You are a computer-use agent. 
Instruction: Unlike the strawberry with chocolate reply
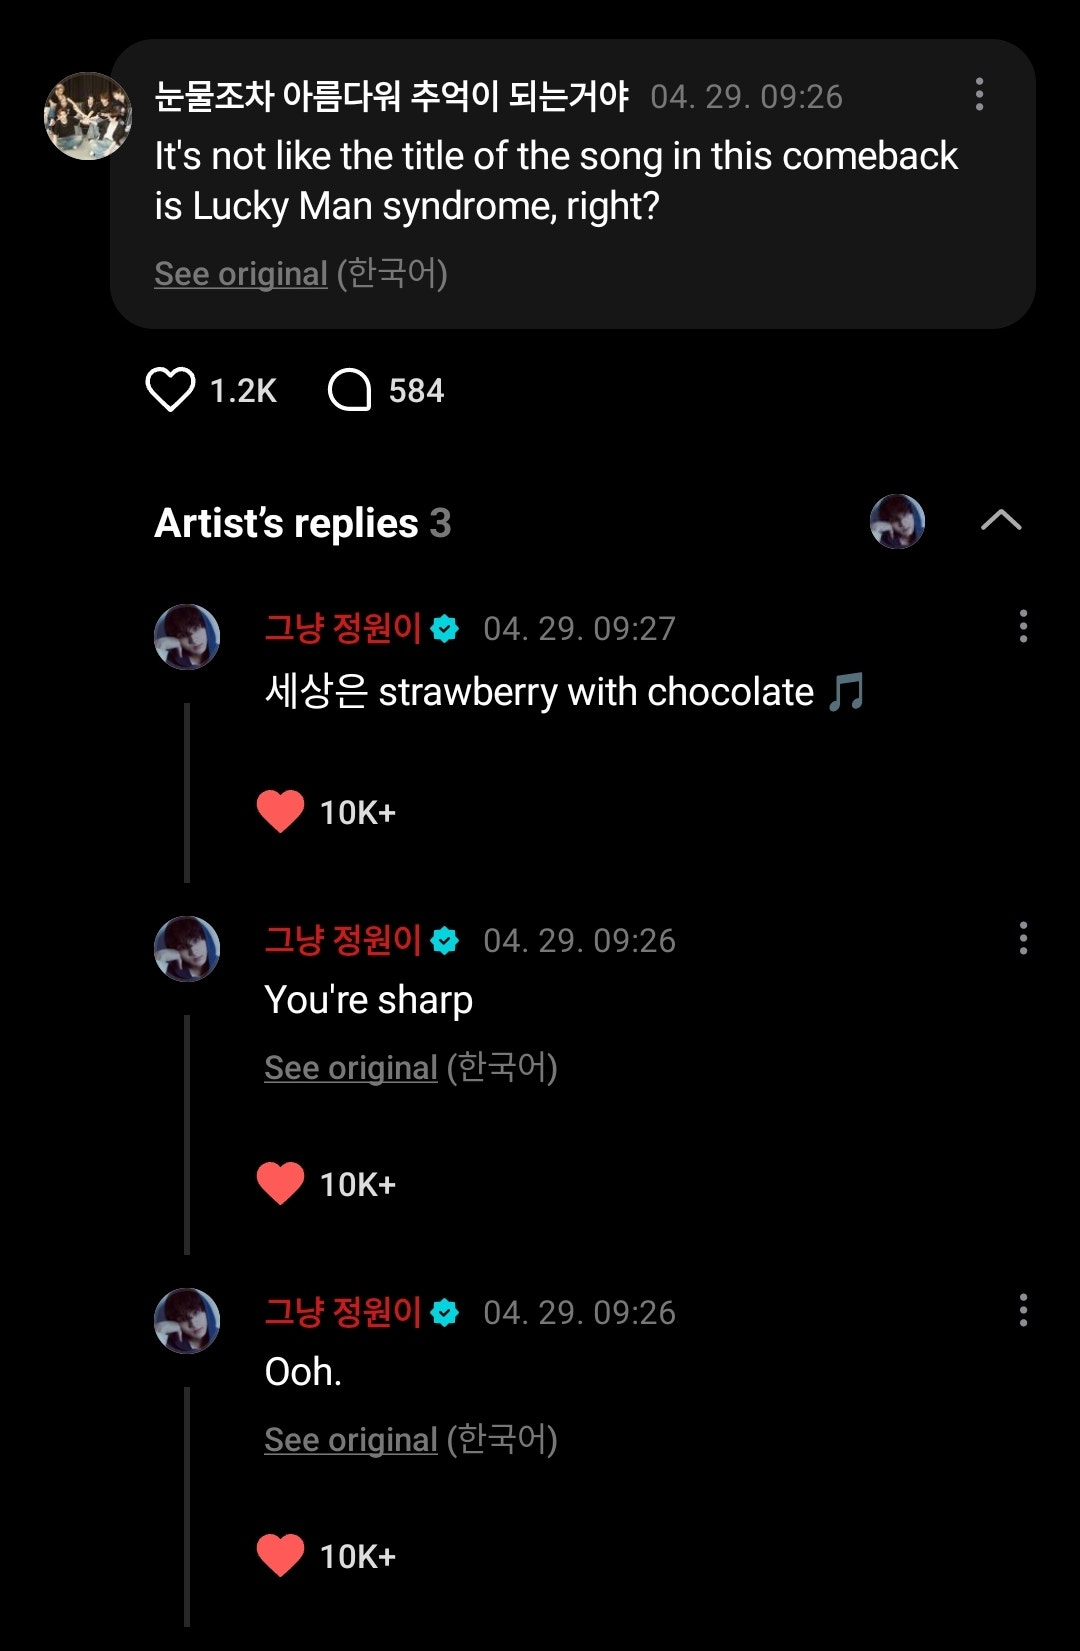click(280, 811)
